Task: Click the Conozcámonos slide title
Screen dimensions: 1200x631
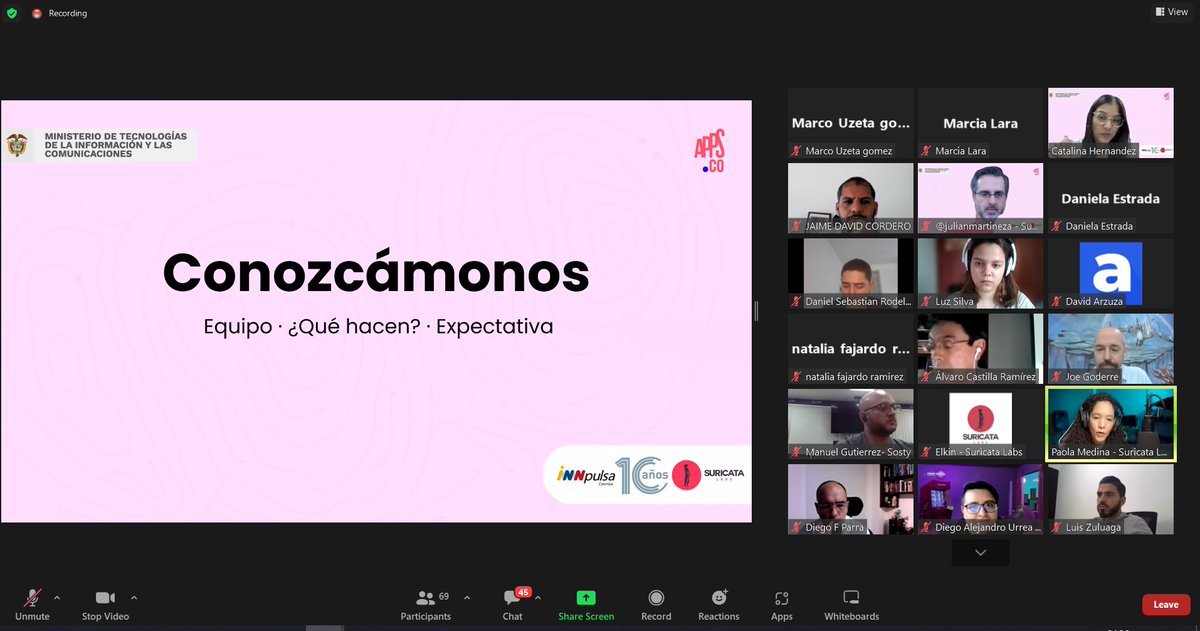Action: click(376, 273)
